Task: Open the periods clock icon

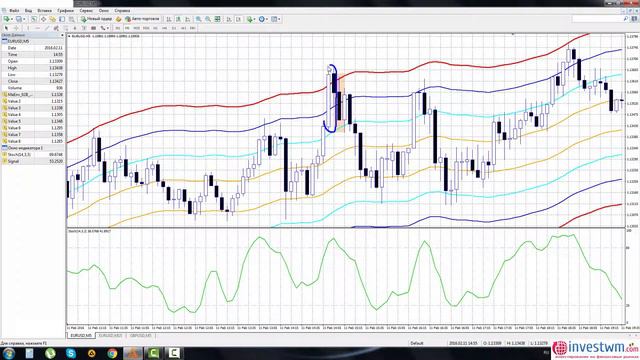Action: [262, 19]
